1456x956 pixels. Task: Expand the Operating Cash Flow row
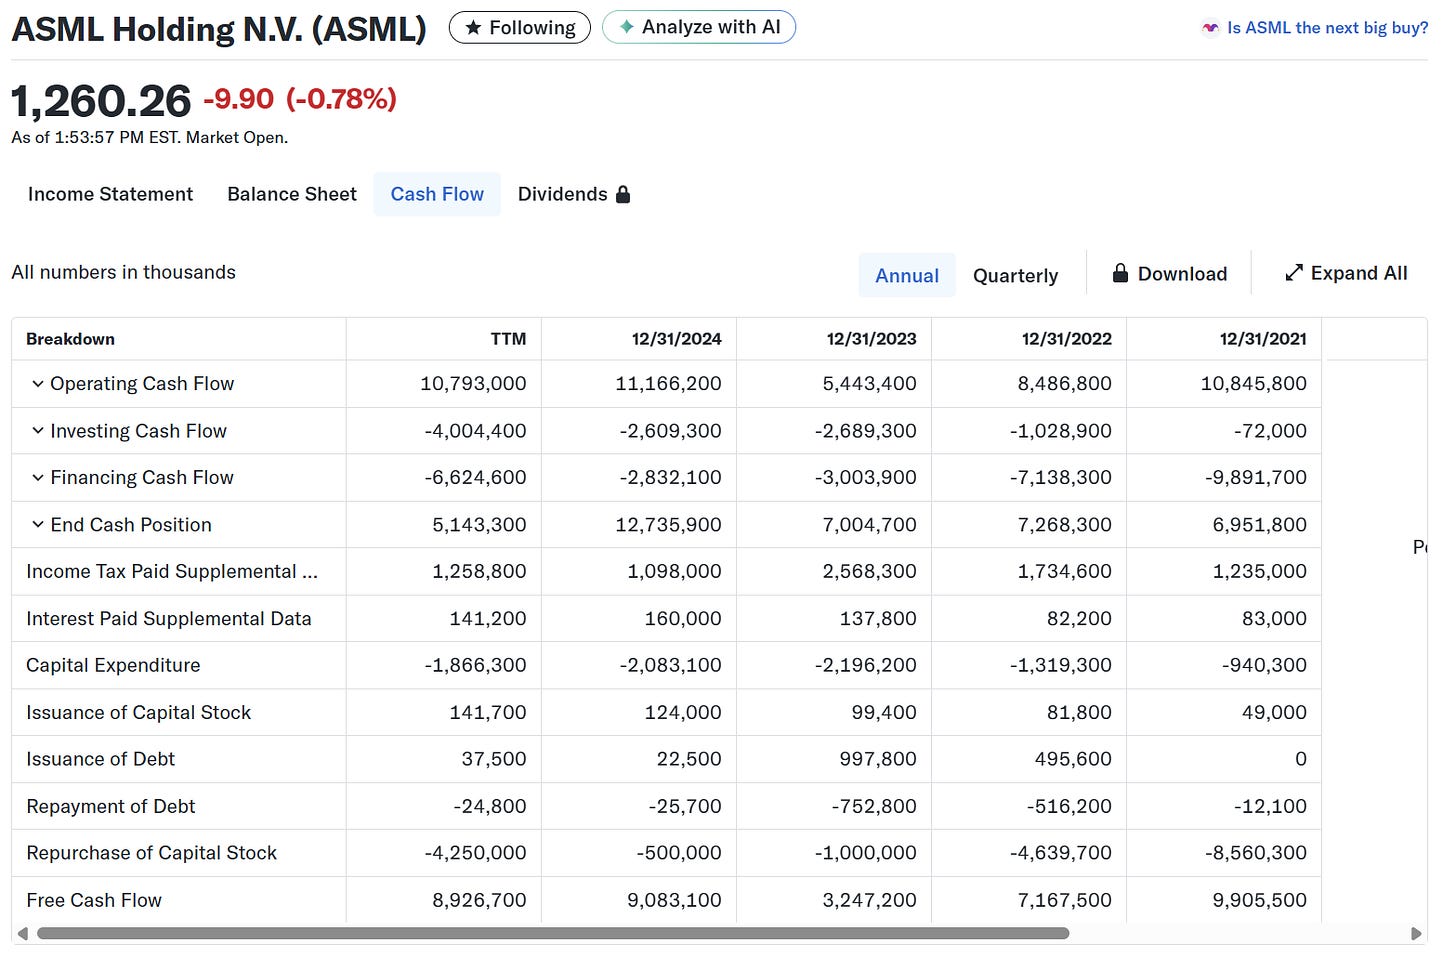click(x=37, y=383)
